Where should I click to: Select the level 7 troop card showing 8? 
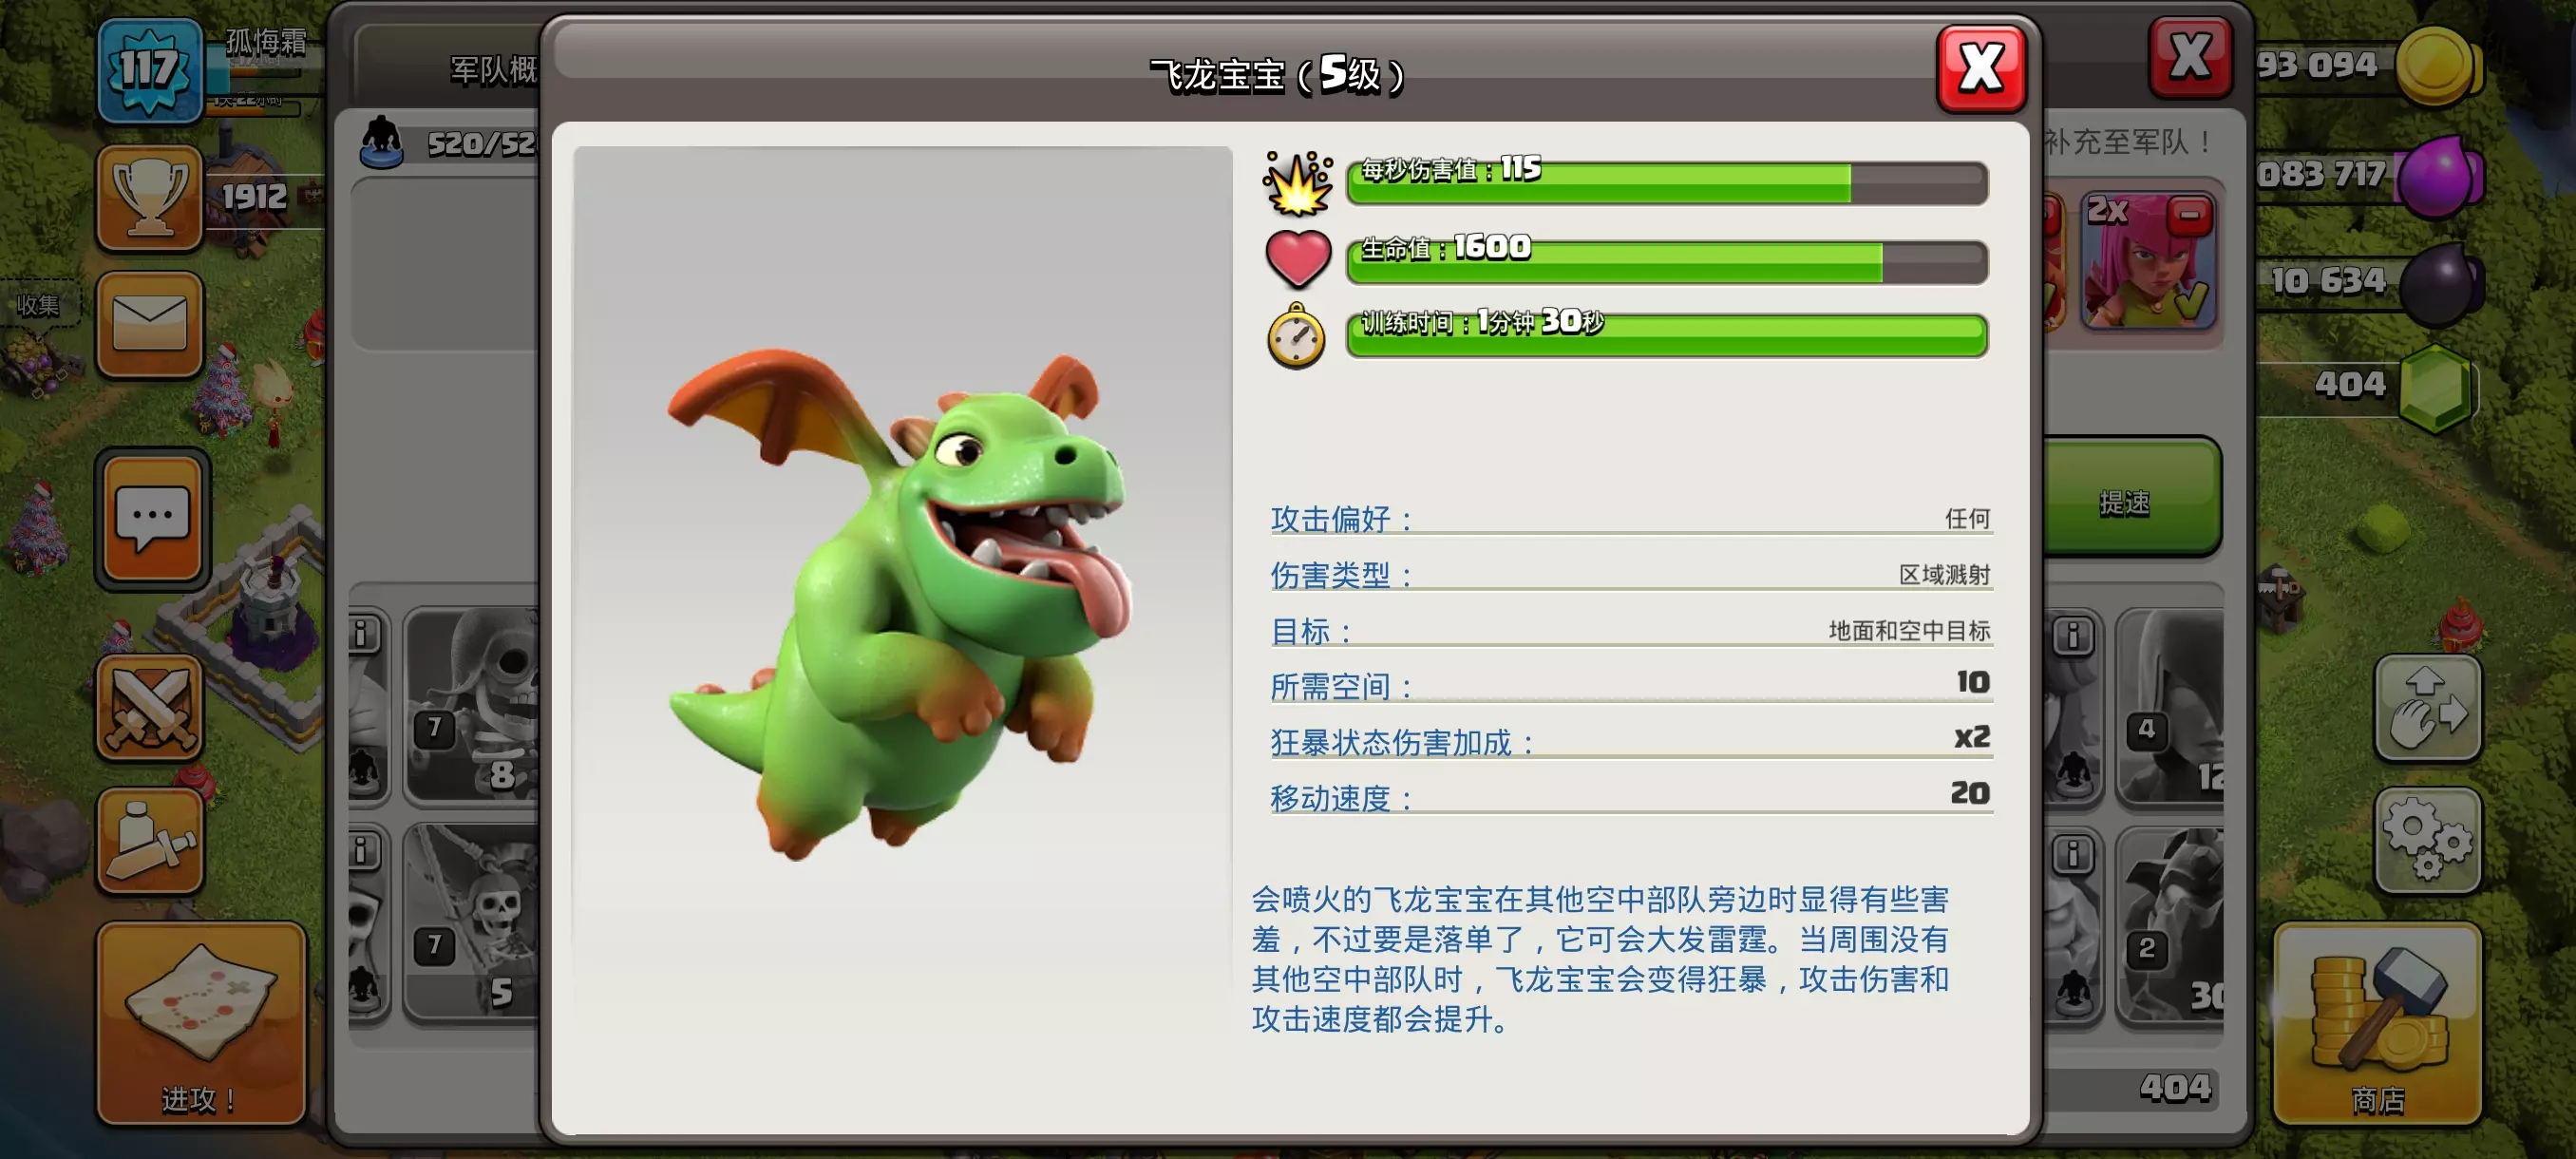[x=472, y=706]
